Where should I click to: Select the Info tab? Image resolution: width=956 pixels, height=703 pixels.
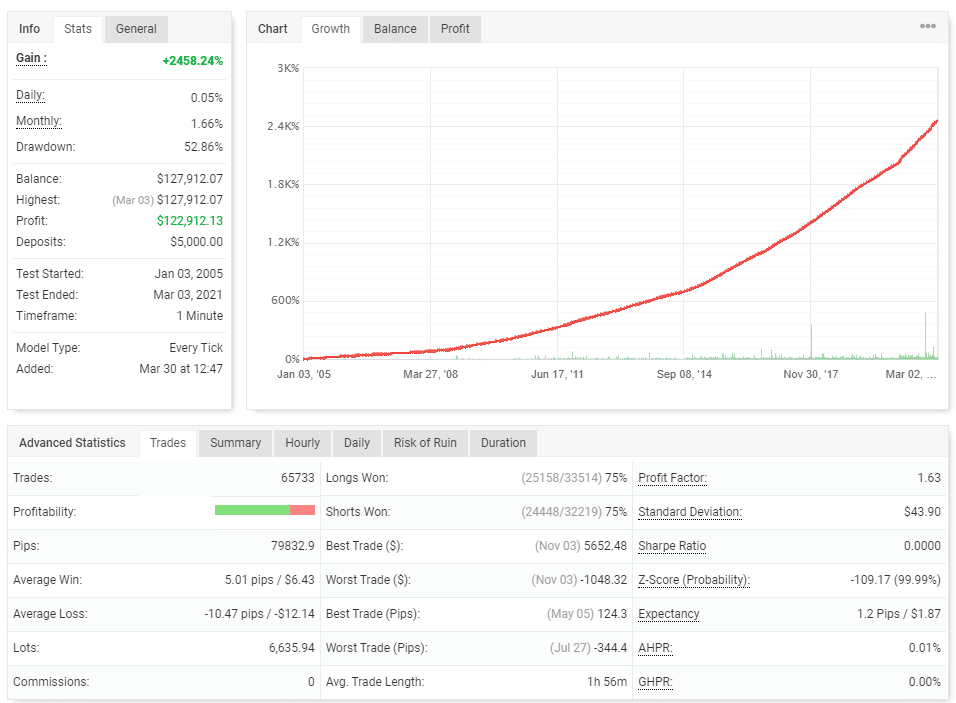coord(30,29)
